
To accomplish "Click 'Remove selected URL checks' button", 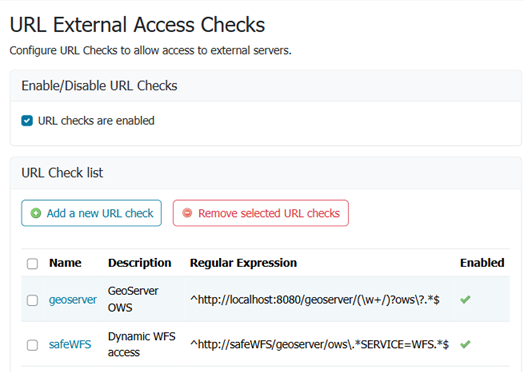I will coord(261,213).
